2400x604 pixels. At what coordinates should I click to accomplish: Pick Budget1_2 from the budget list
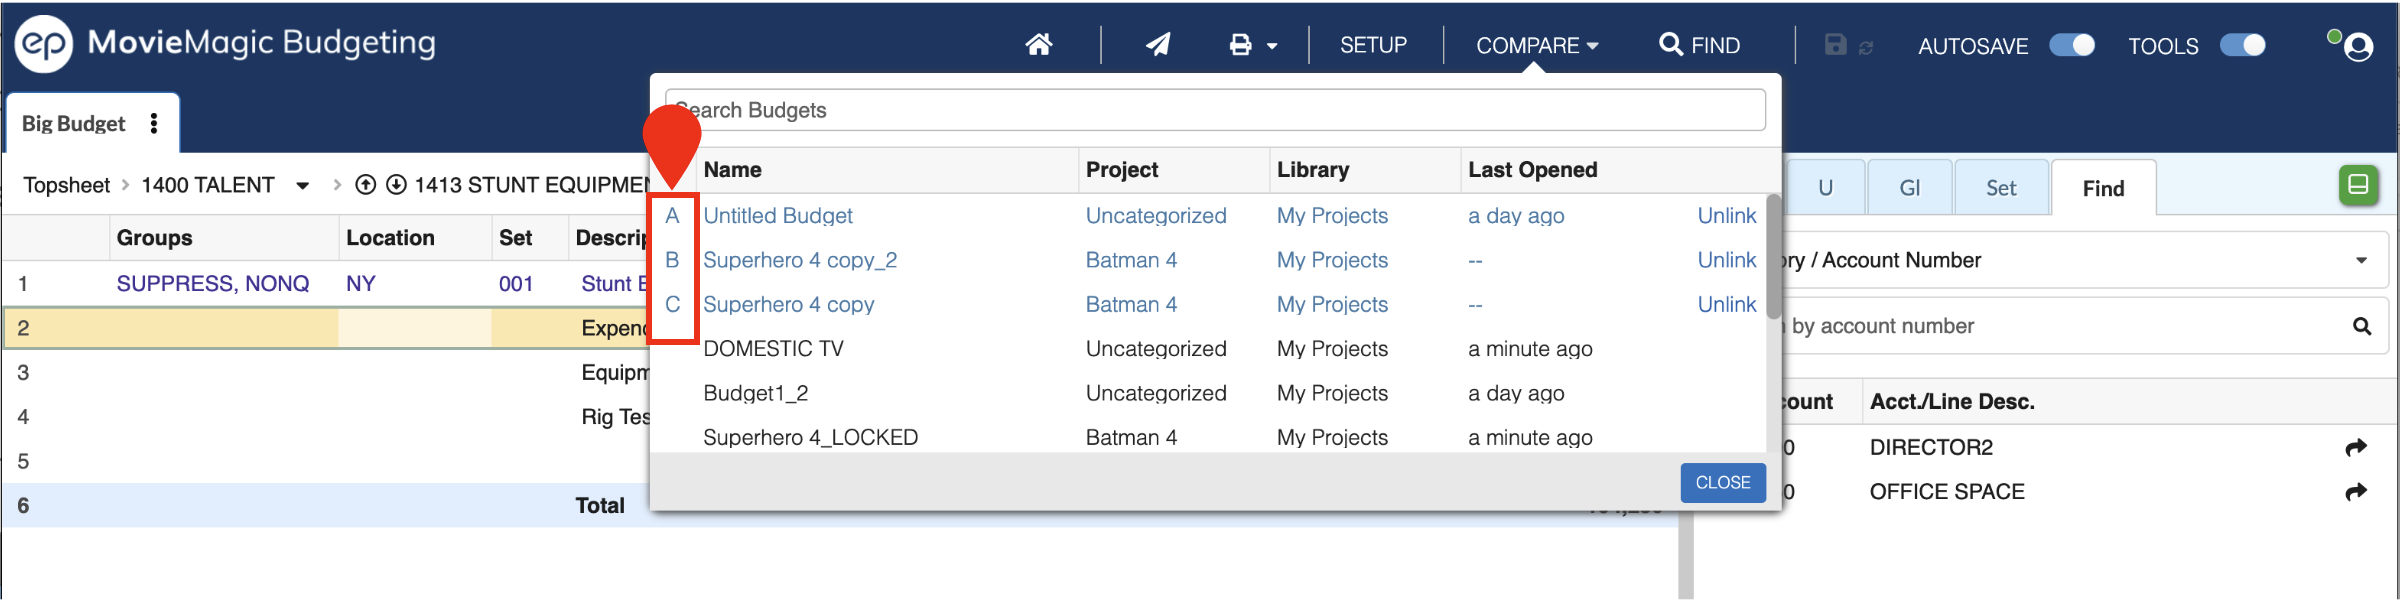755,394
